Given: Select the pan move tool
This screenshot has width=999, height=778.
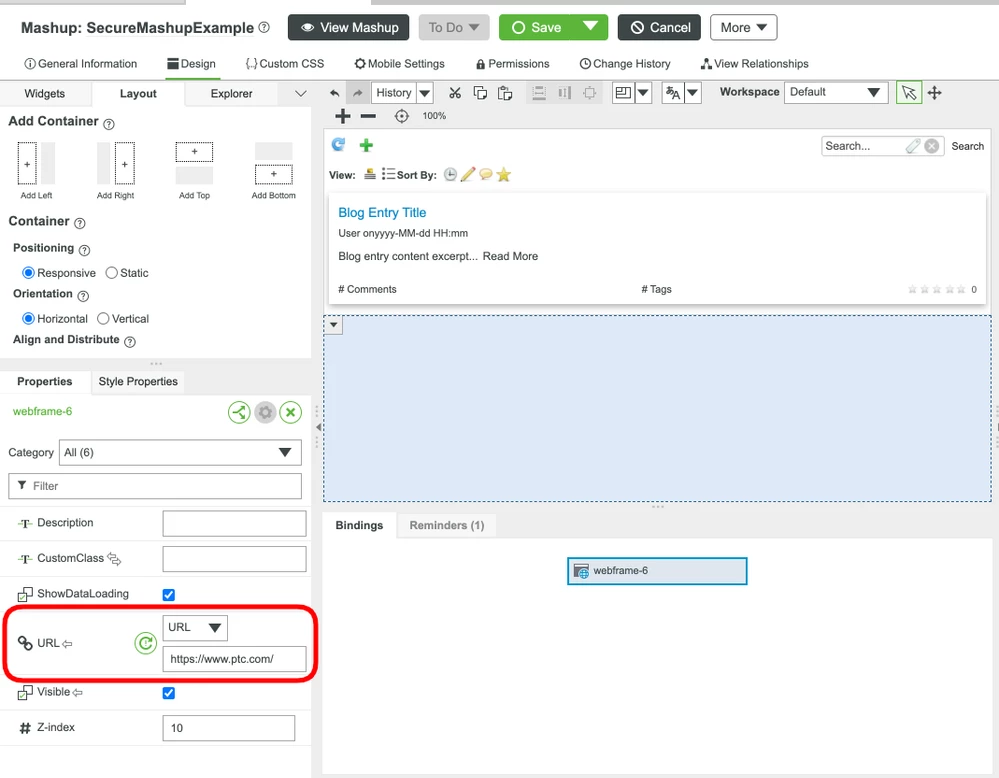Looking at the screenshot, I should (935, 93).
